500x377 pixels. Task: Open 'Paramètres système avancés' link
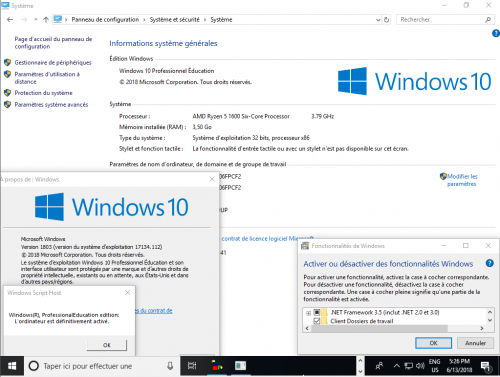click(51, 105)
